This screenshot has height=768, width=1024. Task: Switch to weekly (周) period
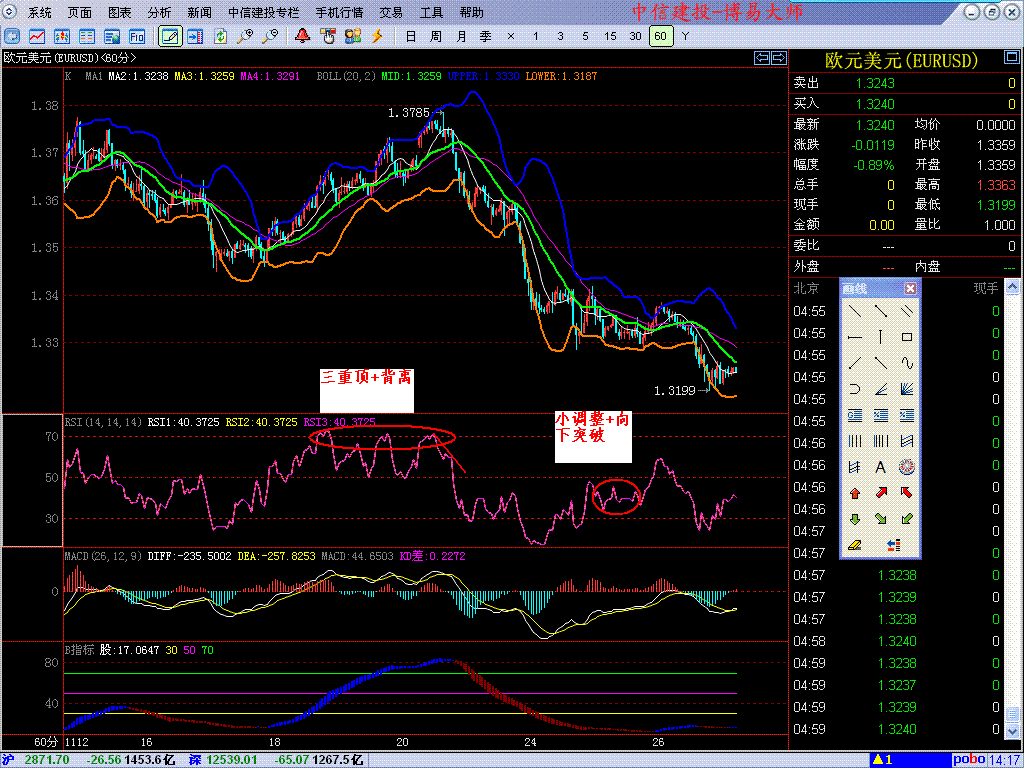click(436, 37)
